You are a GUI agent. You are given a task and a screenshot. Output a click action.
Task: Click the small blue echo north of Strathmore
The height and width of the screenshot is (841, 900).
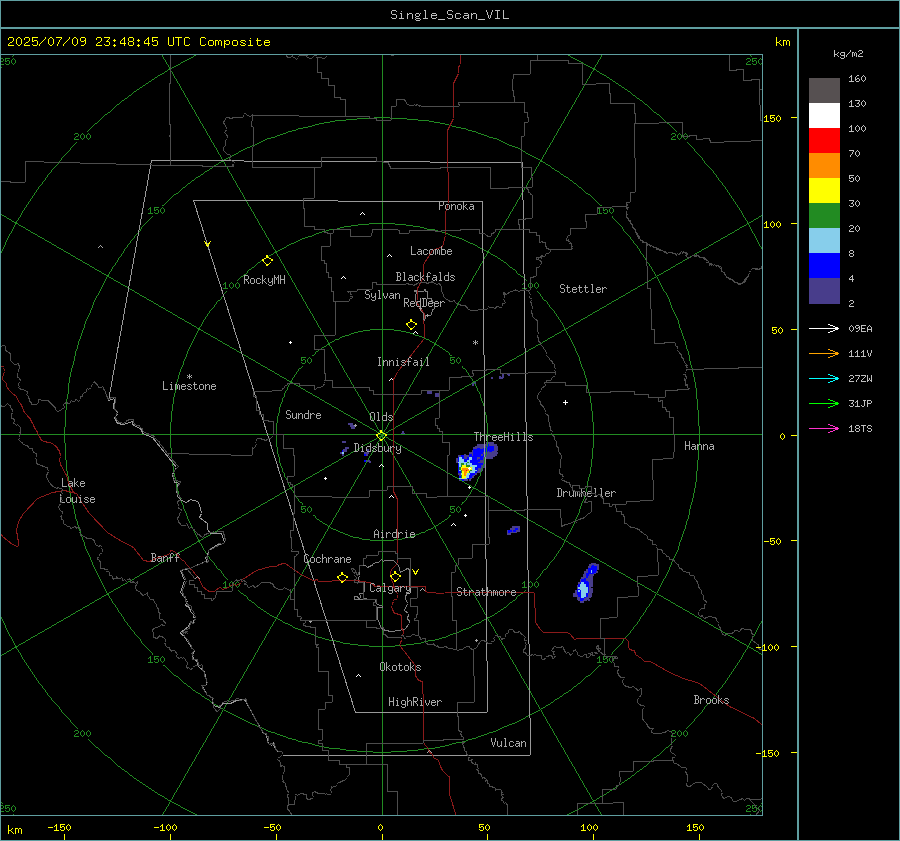(513, 530)
